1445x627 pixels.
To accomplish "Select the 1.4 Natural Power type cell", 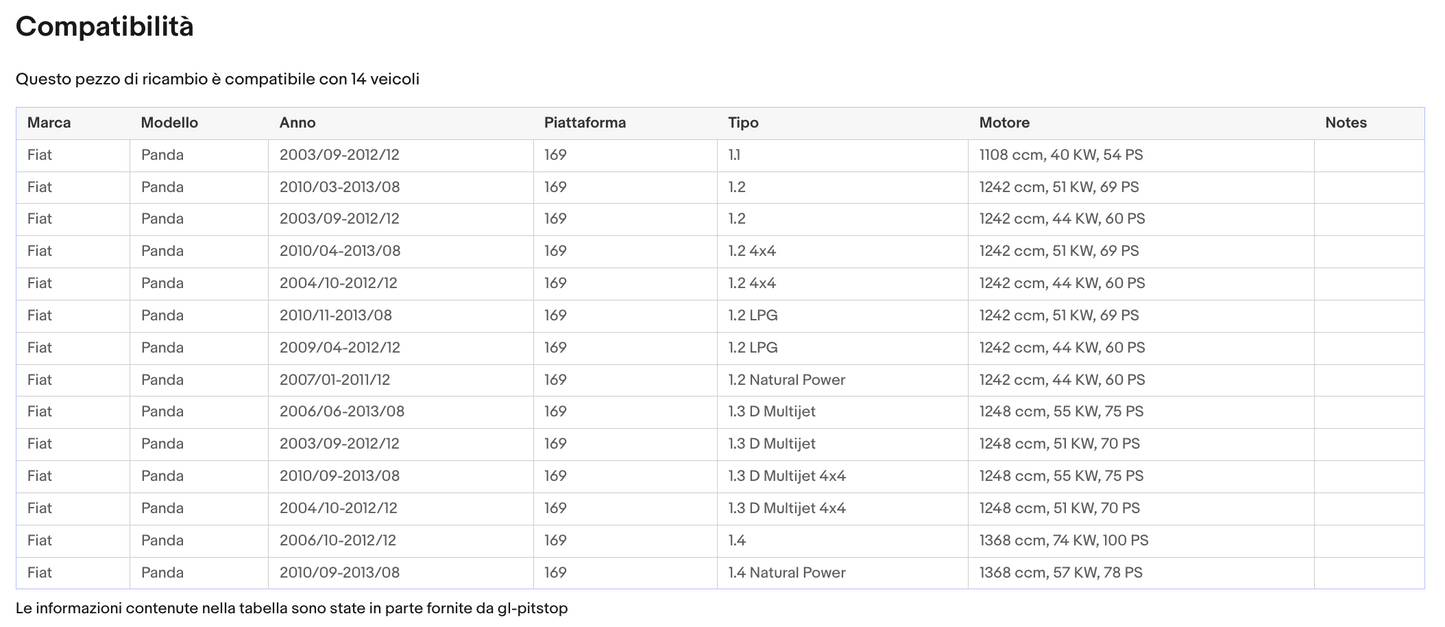I will point(786,573).
